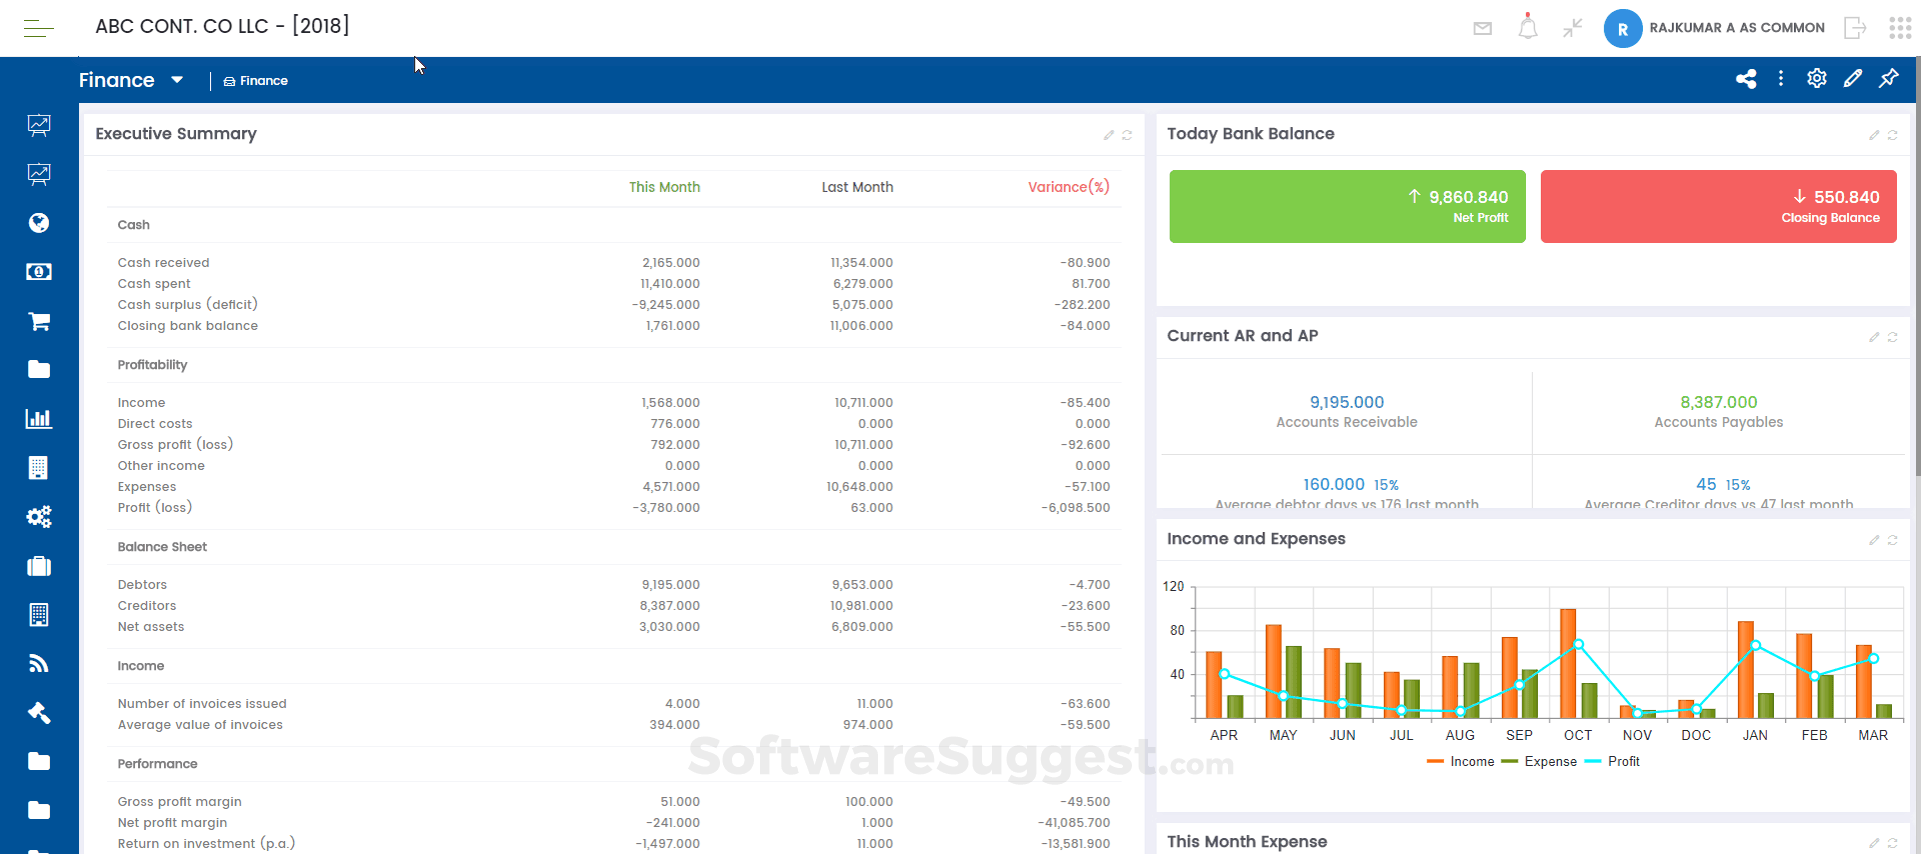
Task: Select the Cash received row label
Action: [x=164, y=263]
